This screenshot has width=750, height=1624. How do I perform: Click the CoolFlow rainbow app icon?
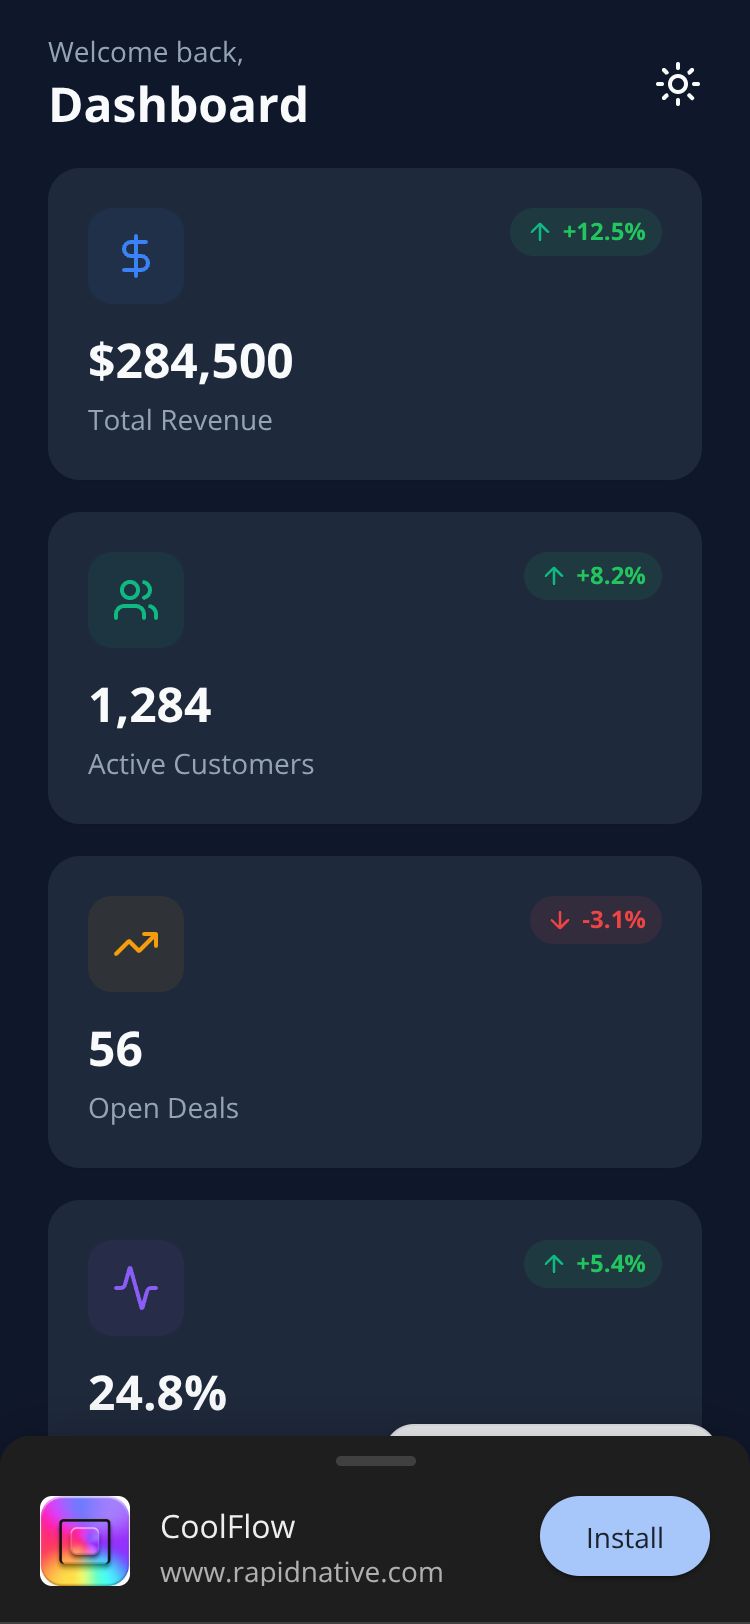(85, 1541)
